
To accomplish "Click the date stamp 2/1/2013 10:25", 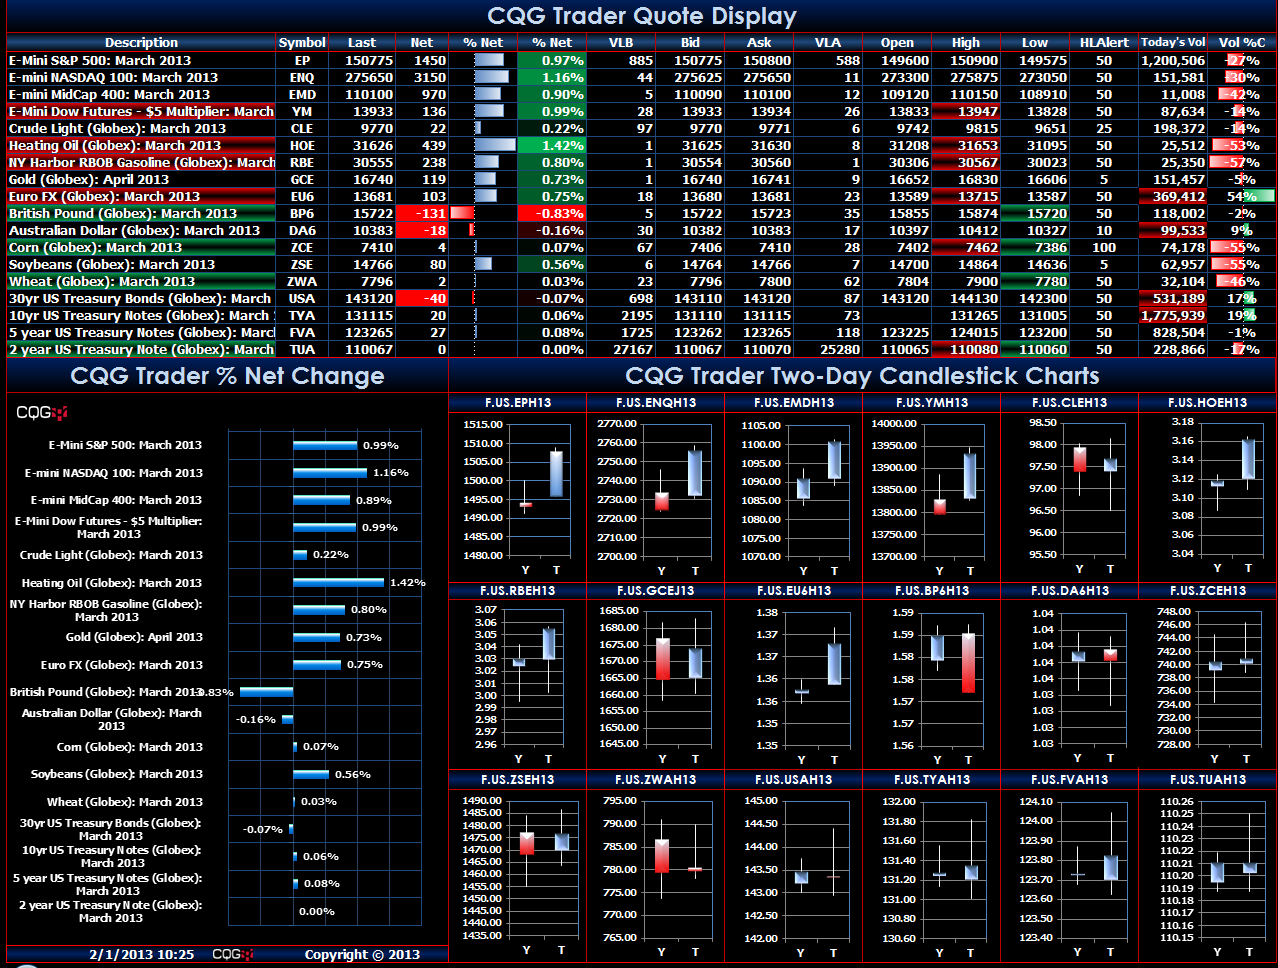I will 142,954.
